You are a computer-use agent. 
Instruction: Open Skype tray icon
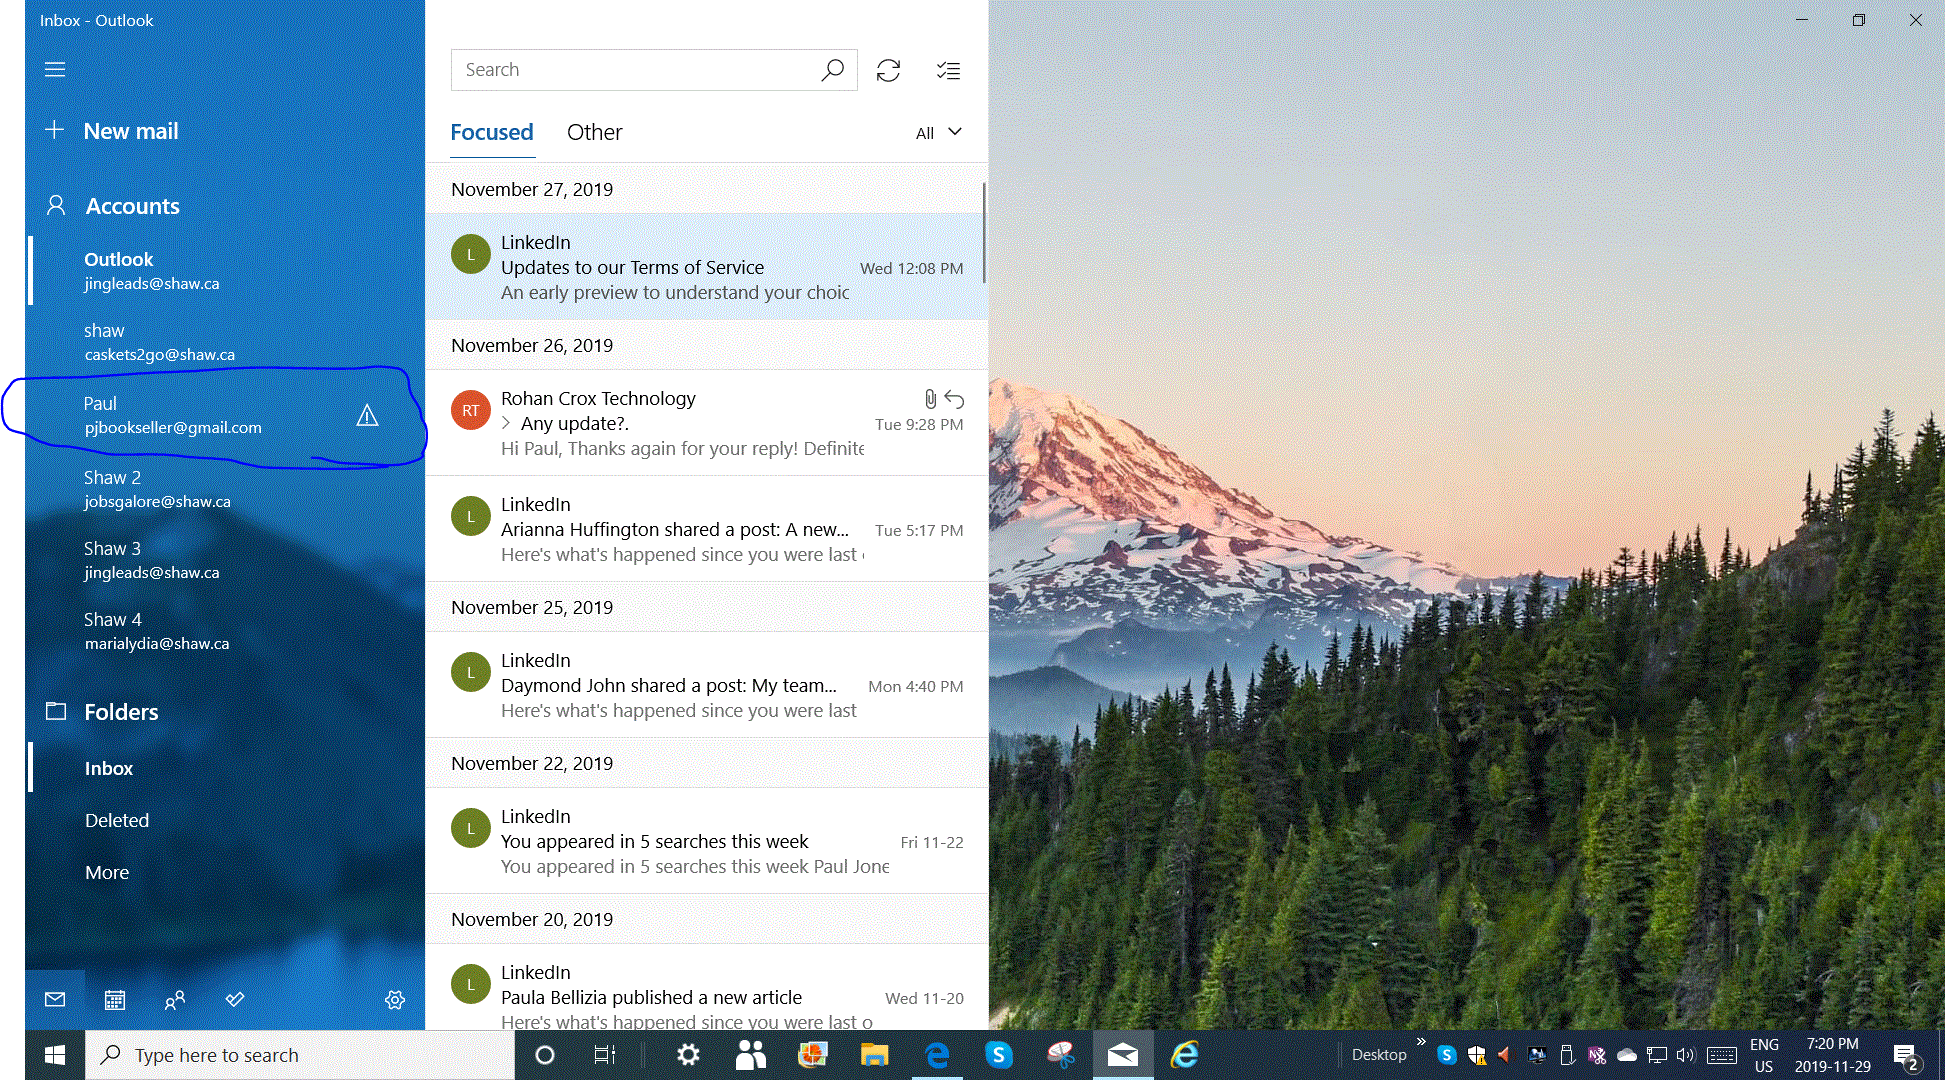pos(1446,1055)
